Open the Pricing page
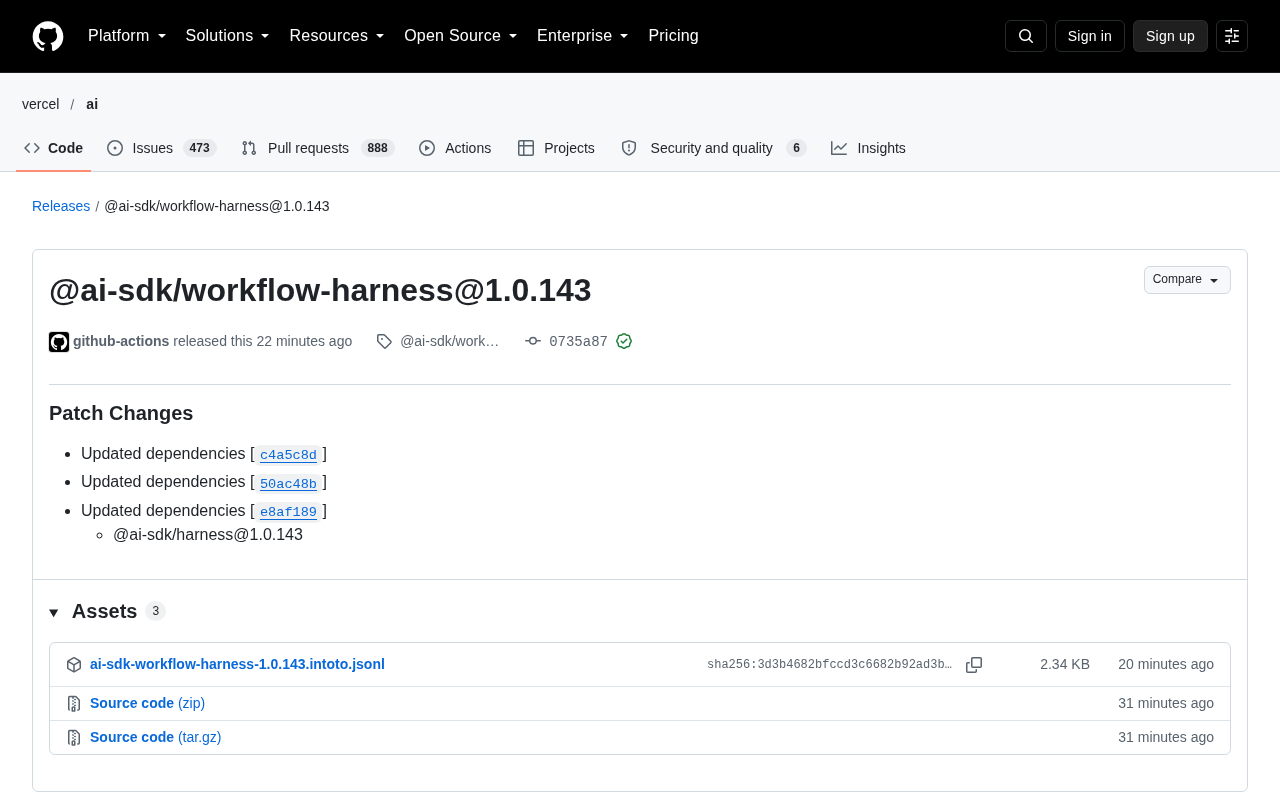The height and width of the screenshot is (800, 1280). point(673,36)
